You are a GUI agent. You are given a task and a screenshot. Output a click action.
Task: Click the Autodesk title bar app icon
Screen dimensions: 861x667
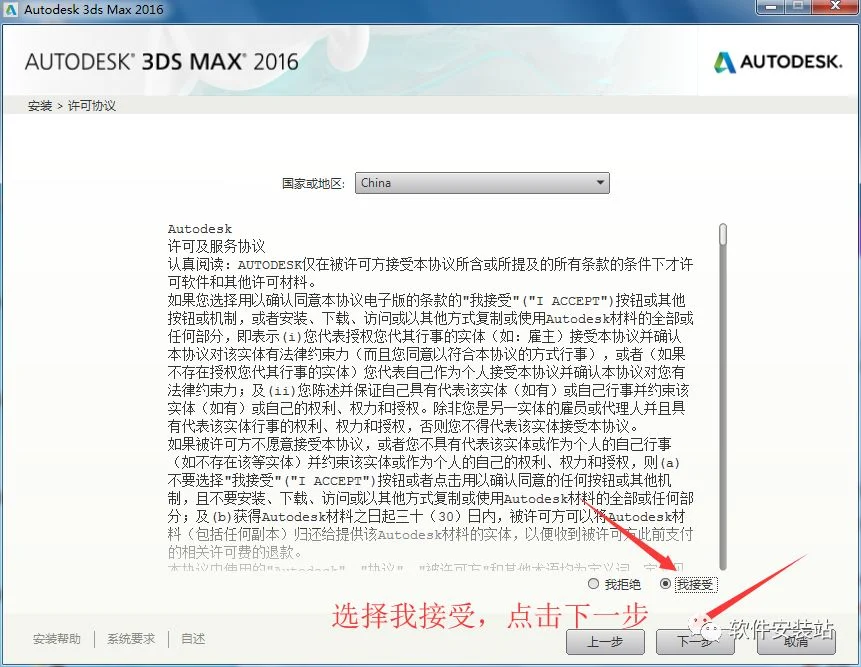[x=10, y=9]
